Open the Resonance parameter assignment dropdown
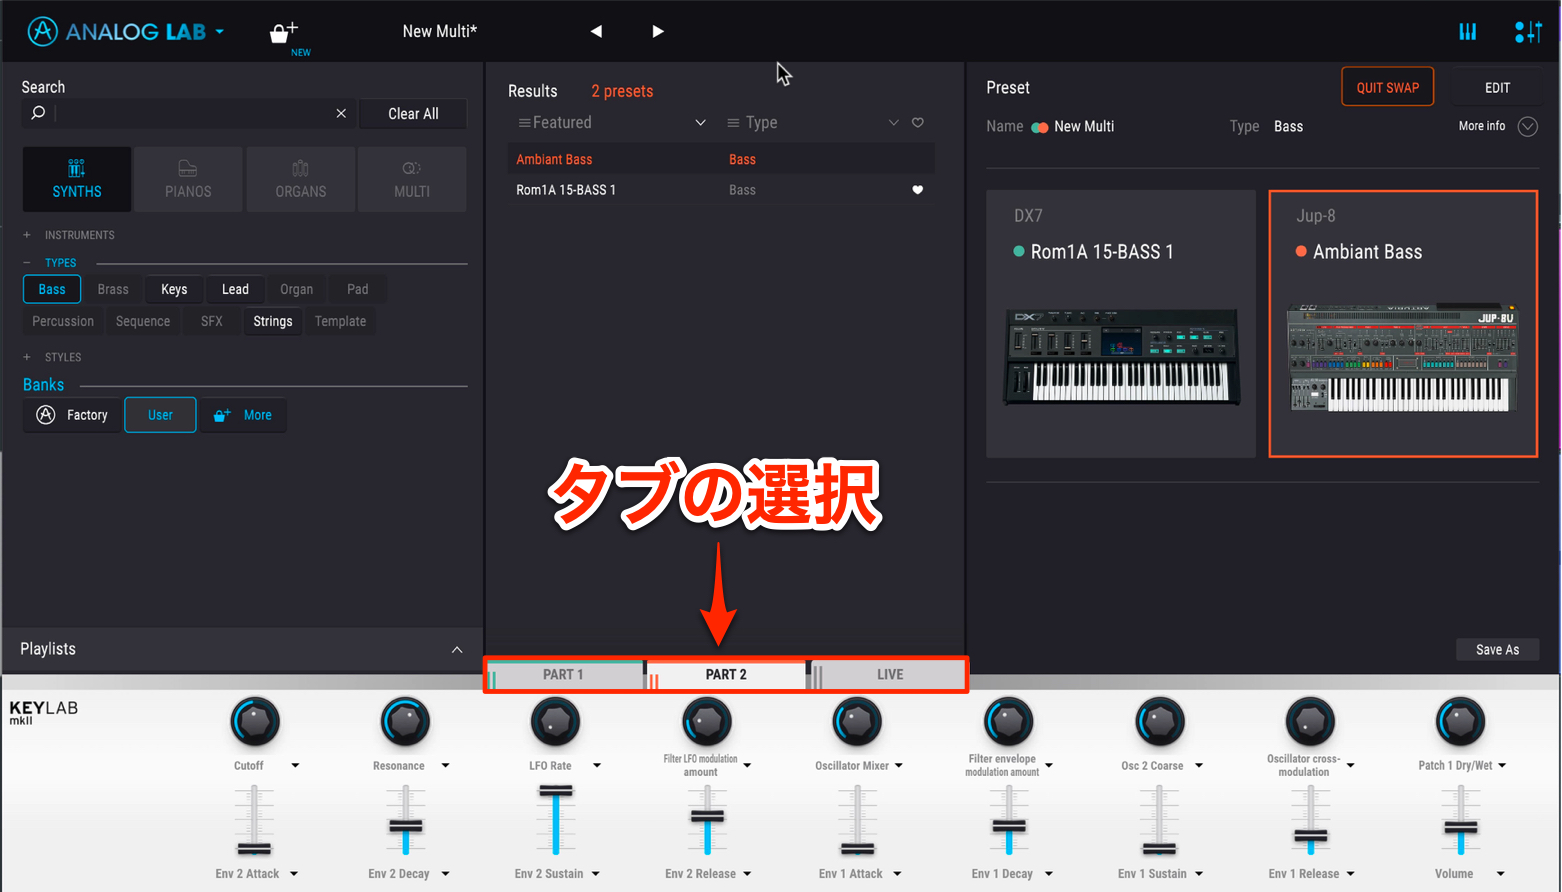This screenshot has width=1562, height=892. click(445, 766)
